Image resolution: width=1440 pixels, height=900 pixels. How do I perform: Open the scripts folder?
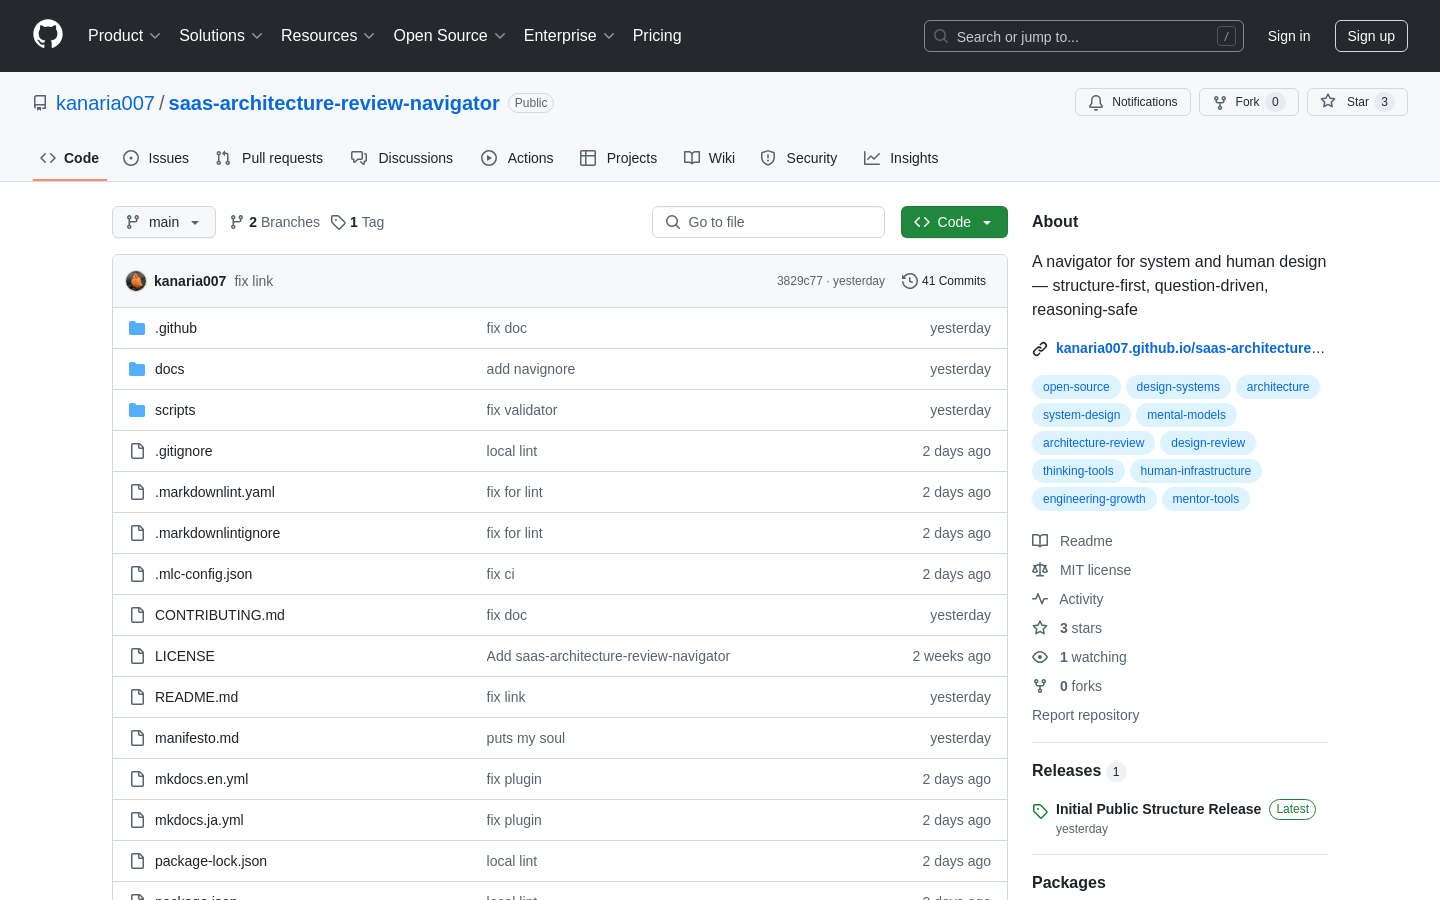[175, 410]
